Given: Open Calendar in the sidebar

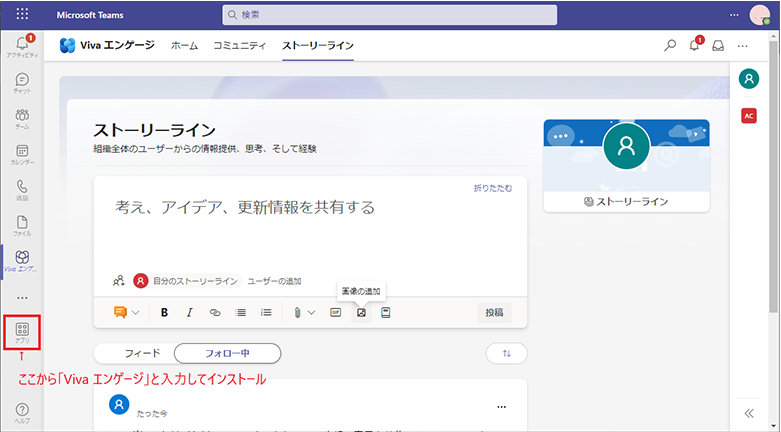Looking at the screenshot, I should pos(22,154).
